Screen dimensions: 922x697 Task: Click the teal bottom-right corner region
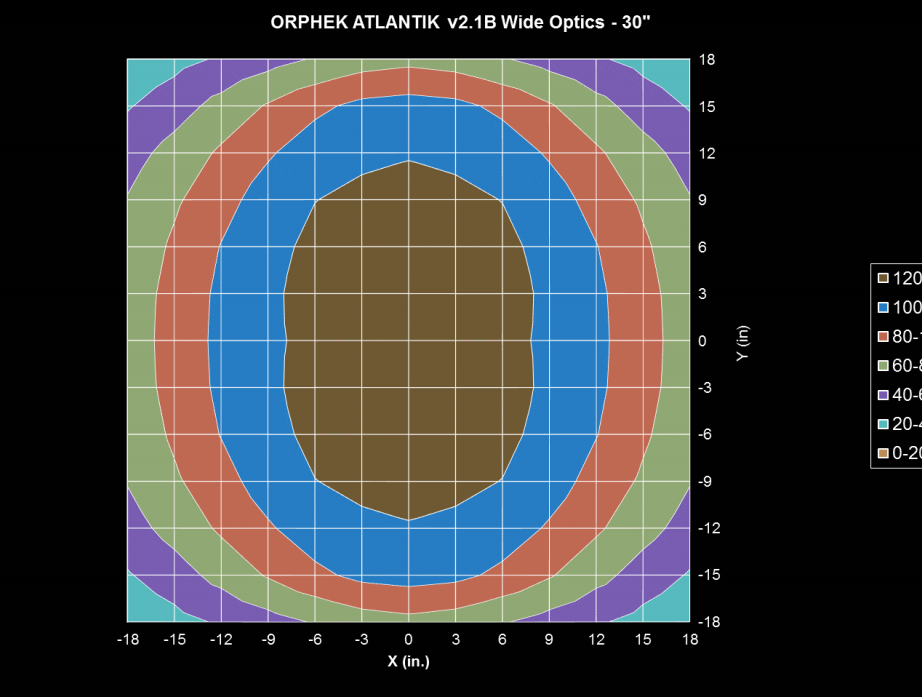pyautogui.click(x=677, y=608)
